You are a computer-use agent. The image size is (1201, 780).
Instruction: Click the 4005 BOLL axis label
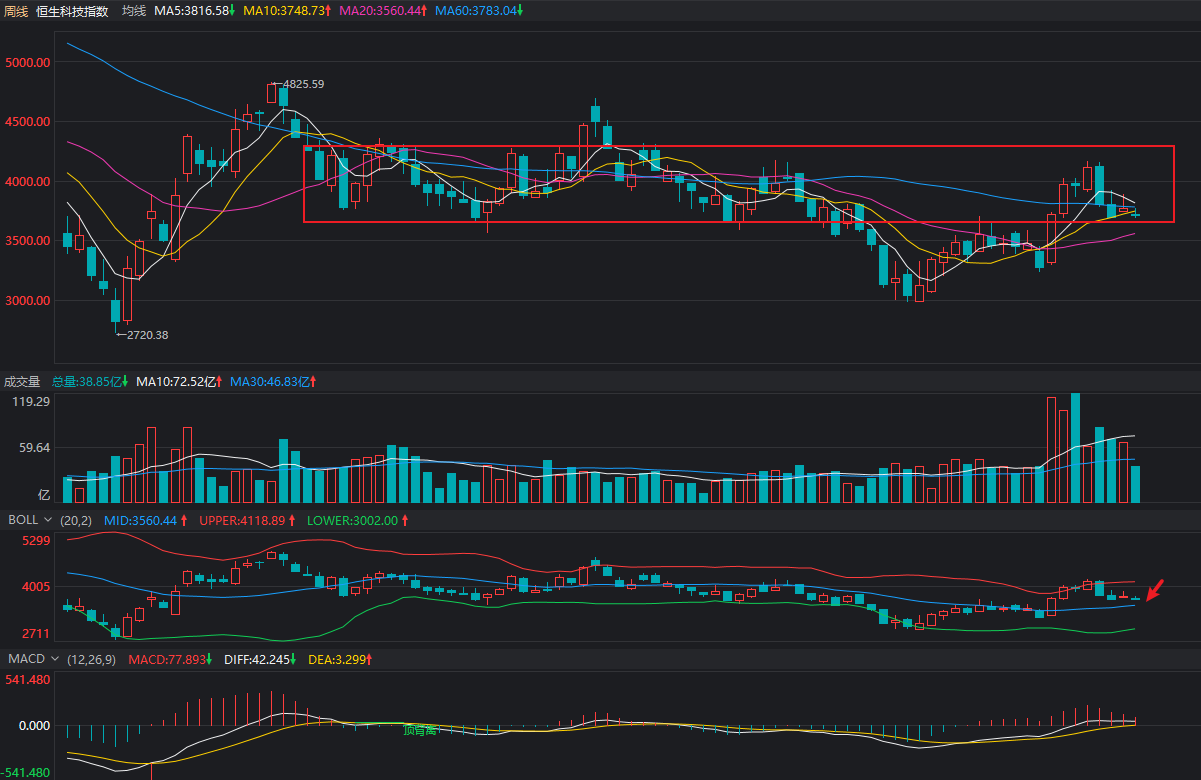(x=36, y=587)
